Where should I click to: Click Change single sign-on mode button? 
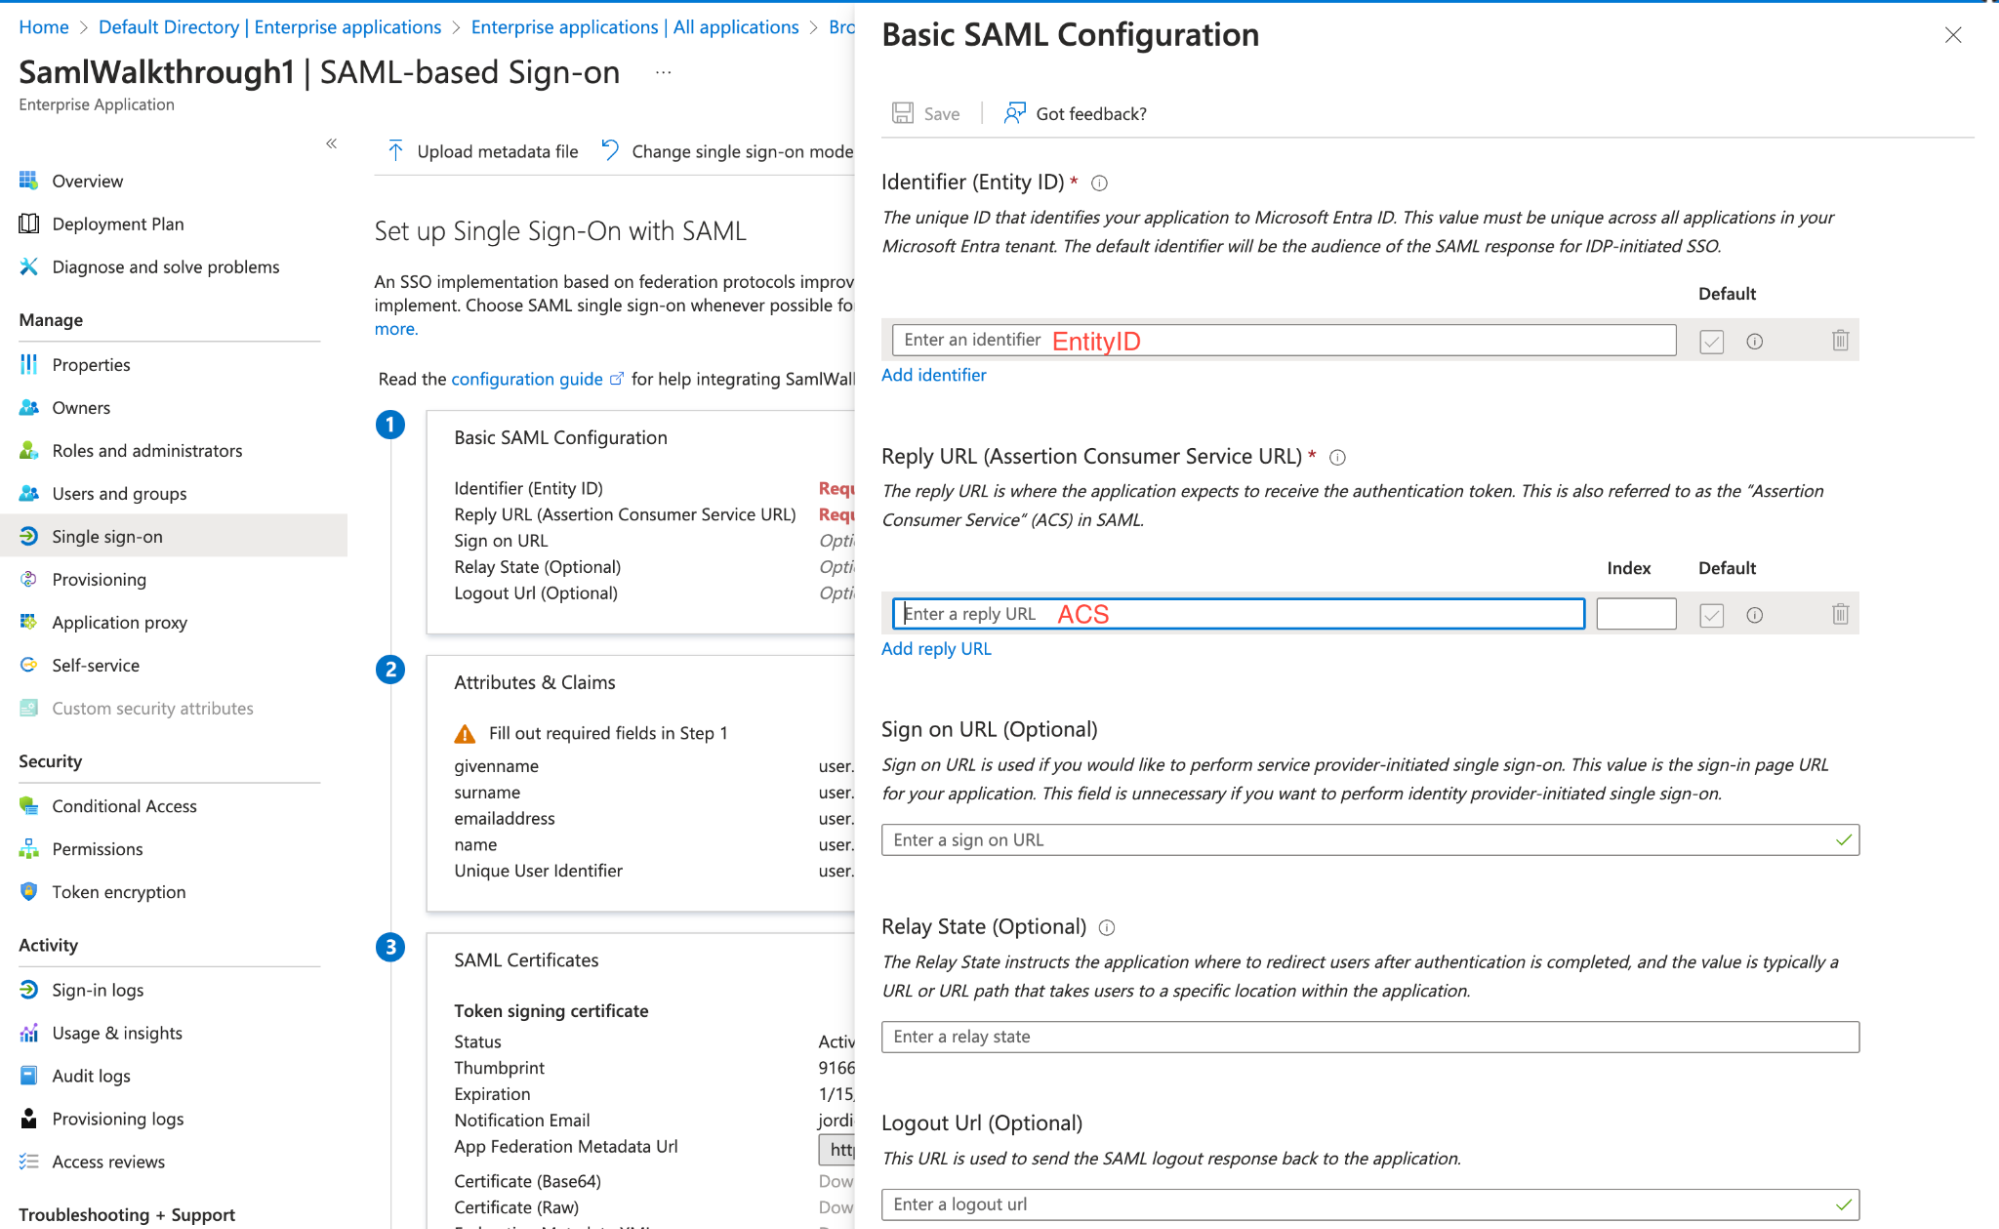pos(727,151)
